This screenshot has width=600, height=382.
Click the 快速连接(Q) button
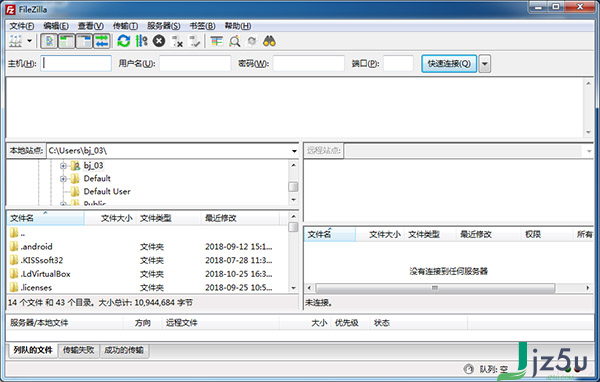point(449,64)
